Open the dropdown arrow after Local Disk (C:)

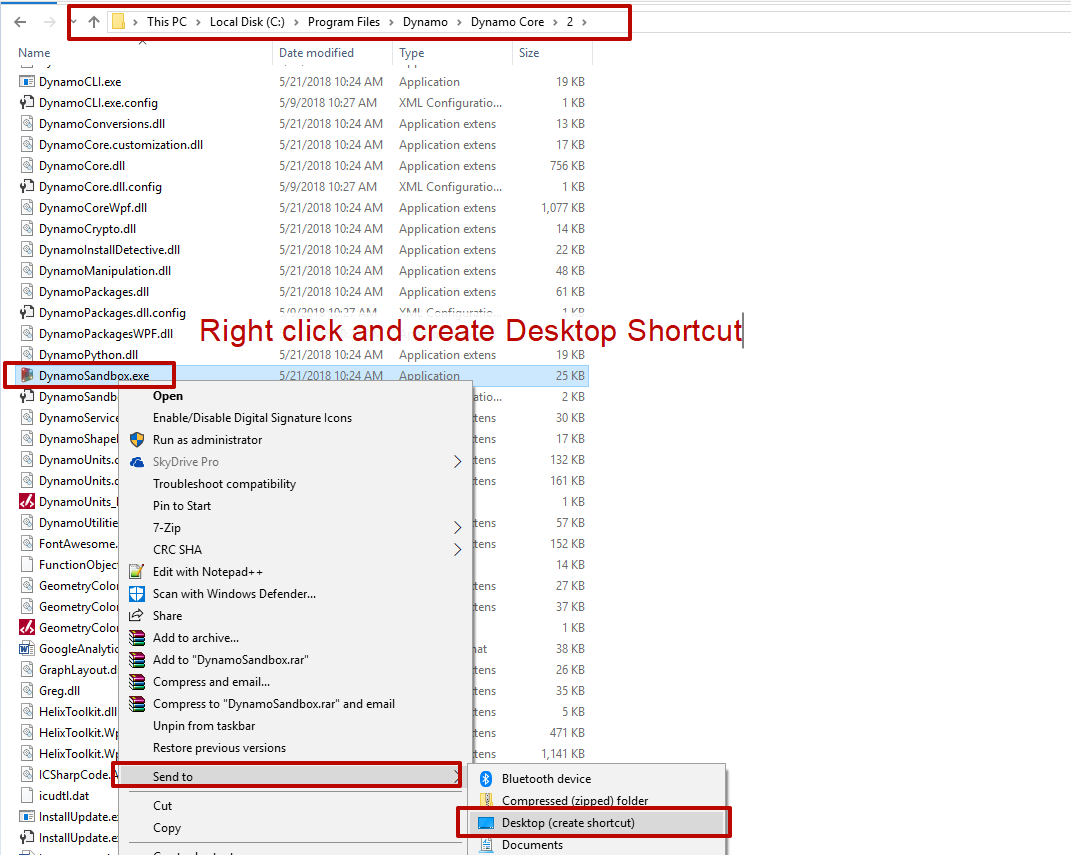click(x=296, y=22)
